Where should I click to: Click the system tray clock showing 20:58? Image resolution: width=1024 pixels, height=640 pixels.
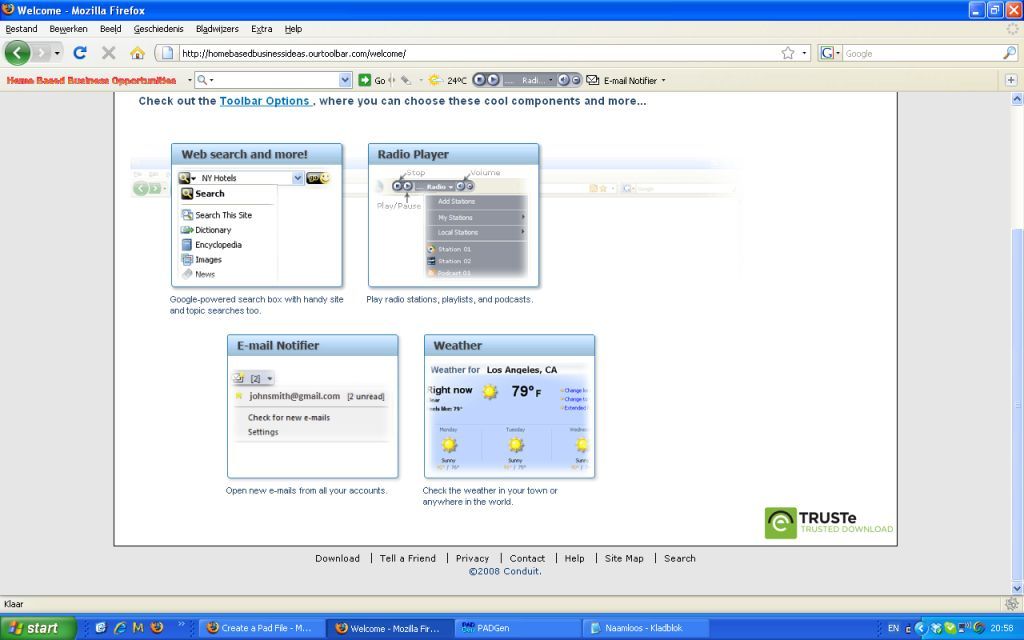(x=1002, y=628)
